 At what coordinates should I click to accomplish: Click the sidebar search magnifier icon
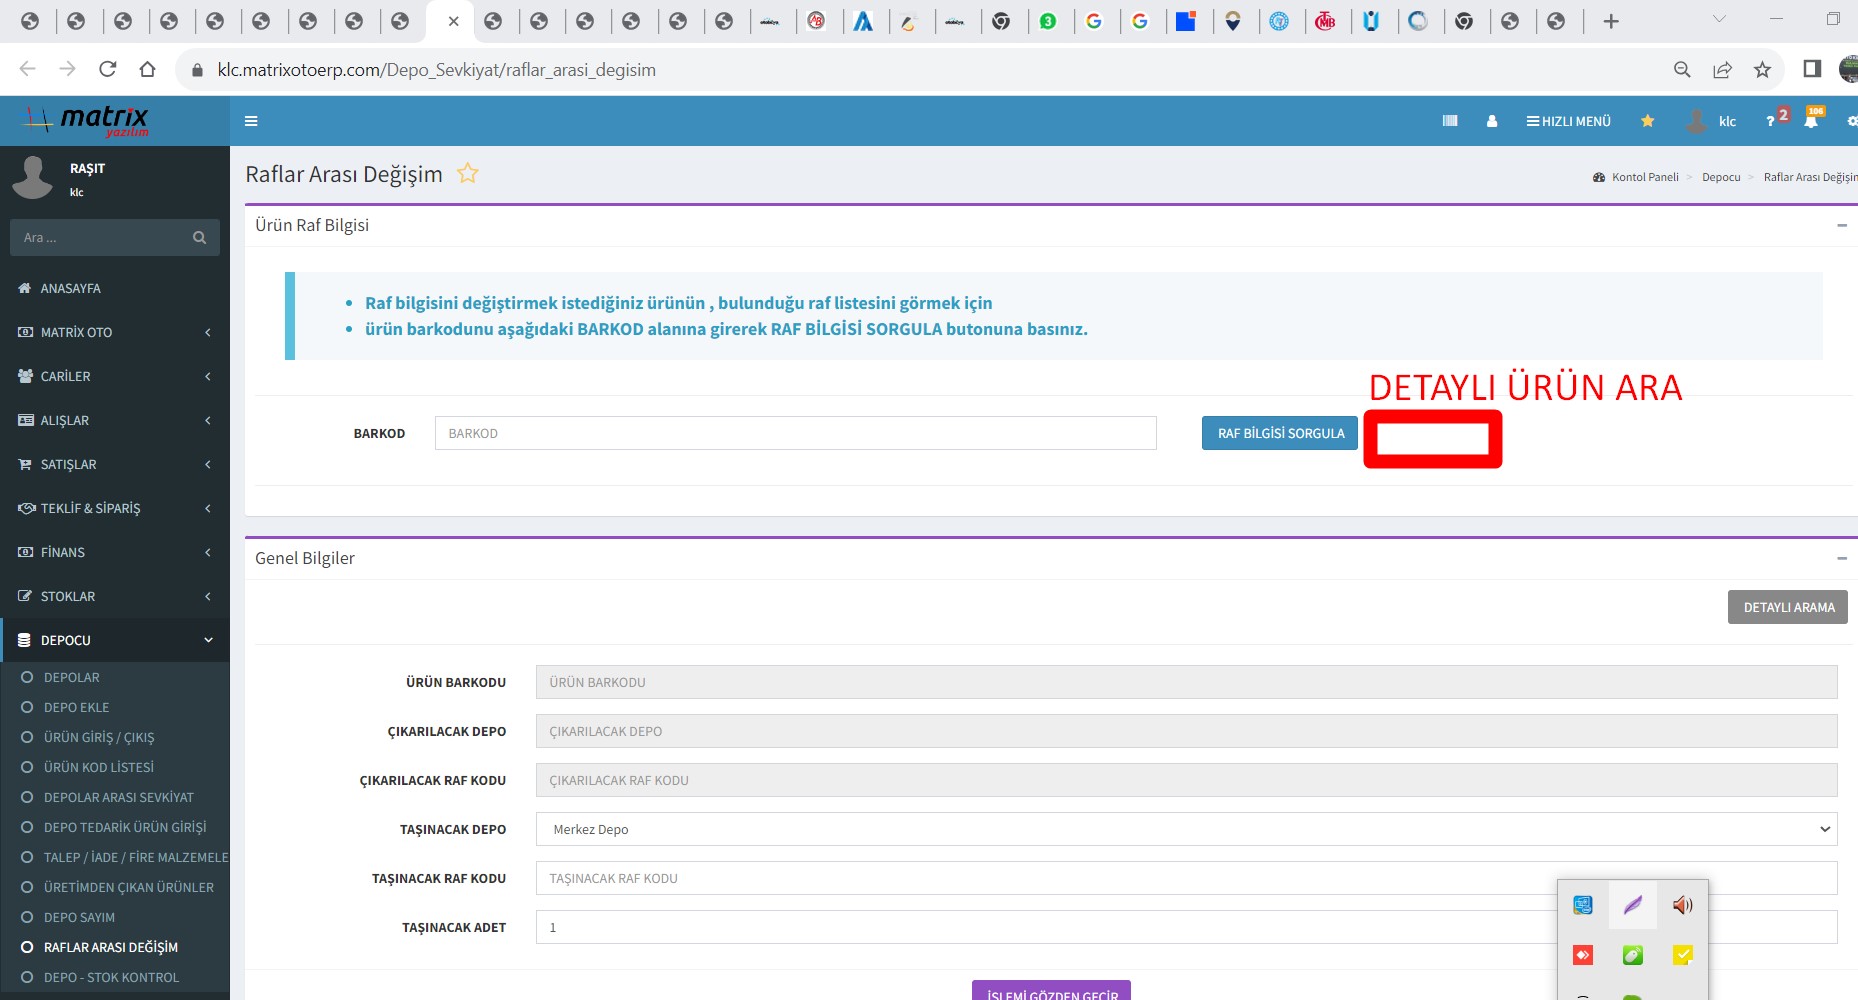point(199,238)
